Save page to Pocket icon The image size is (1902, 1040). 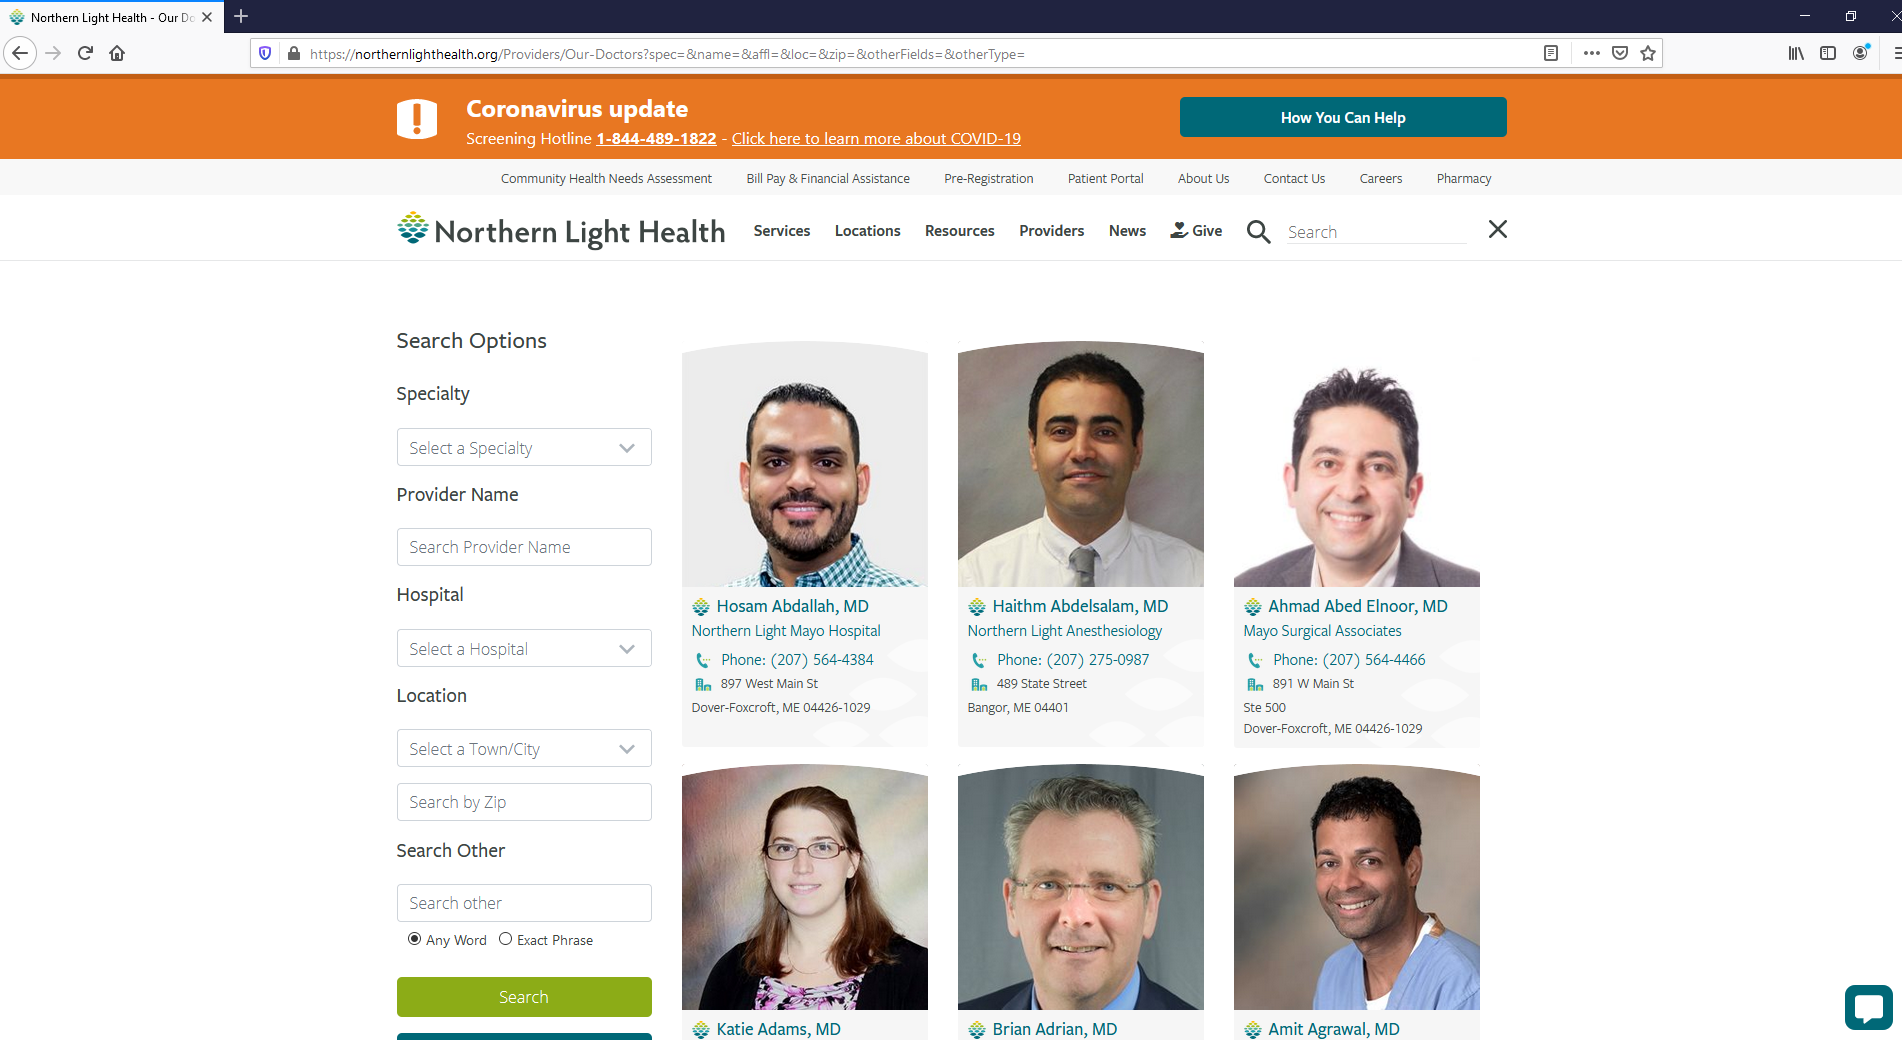coord(1620,53)
